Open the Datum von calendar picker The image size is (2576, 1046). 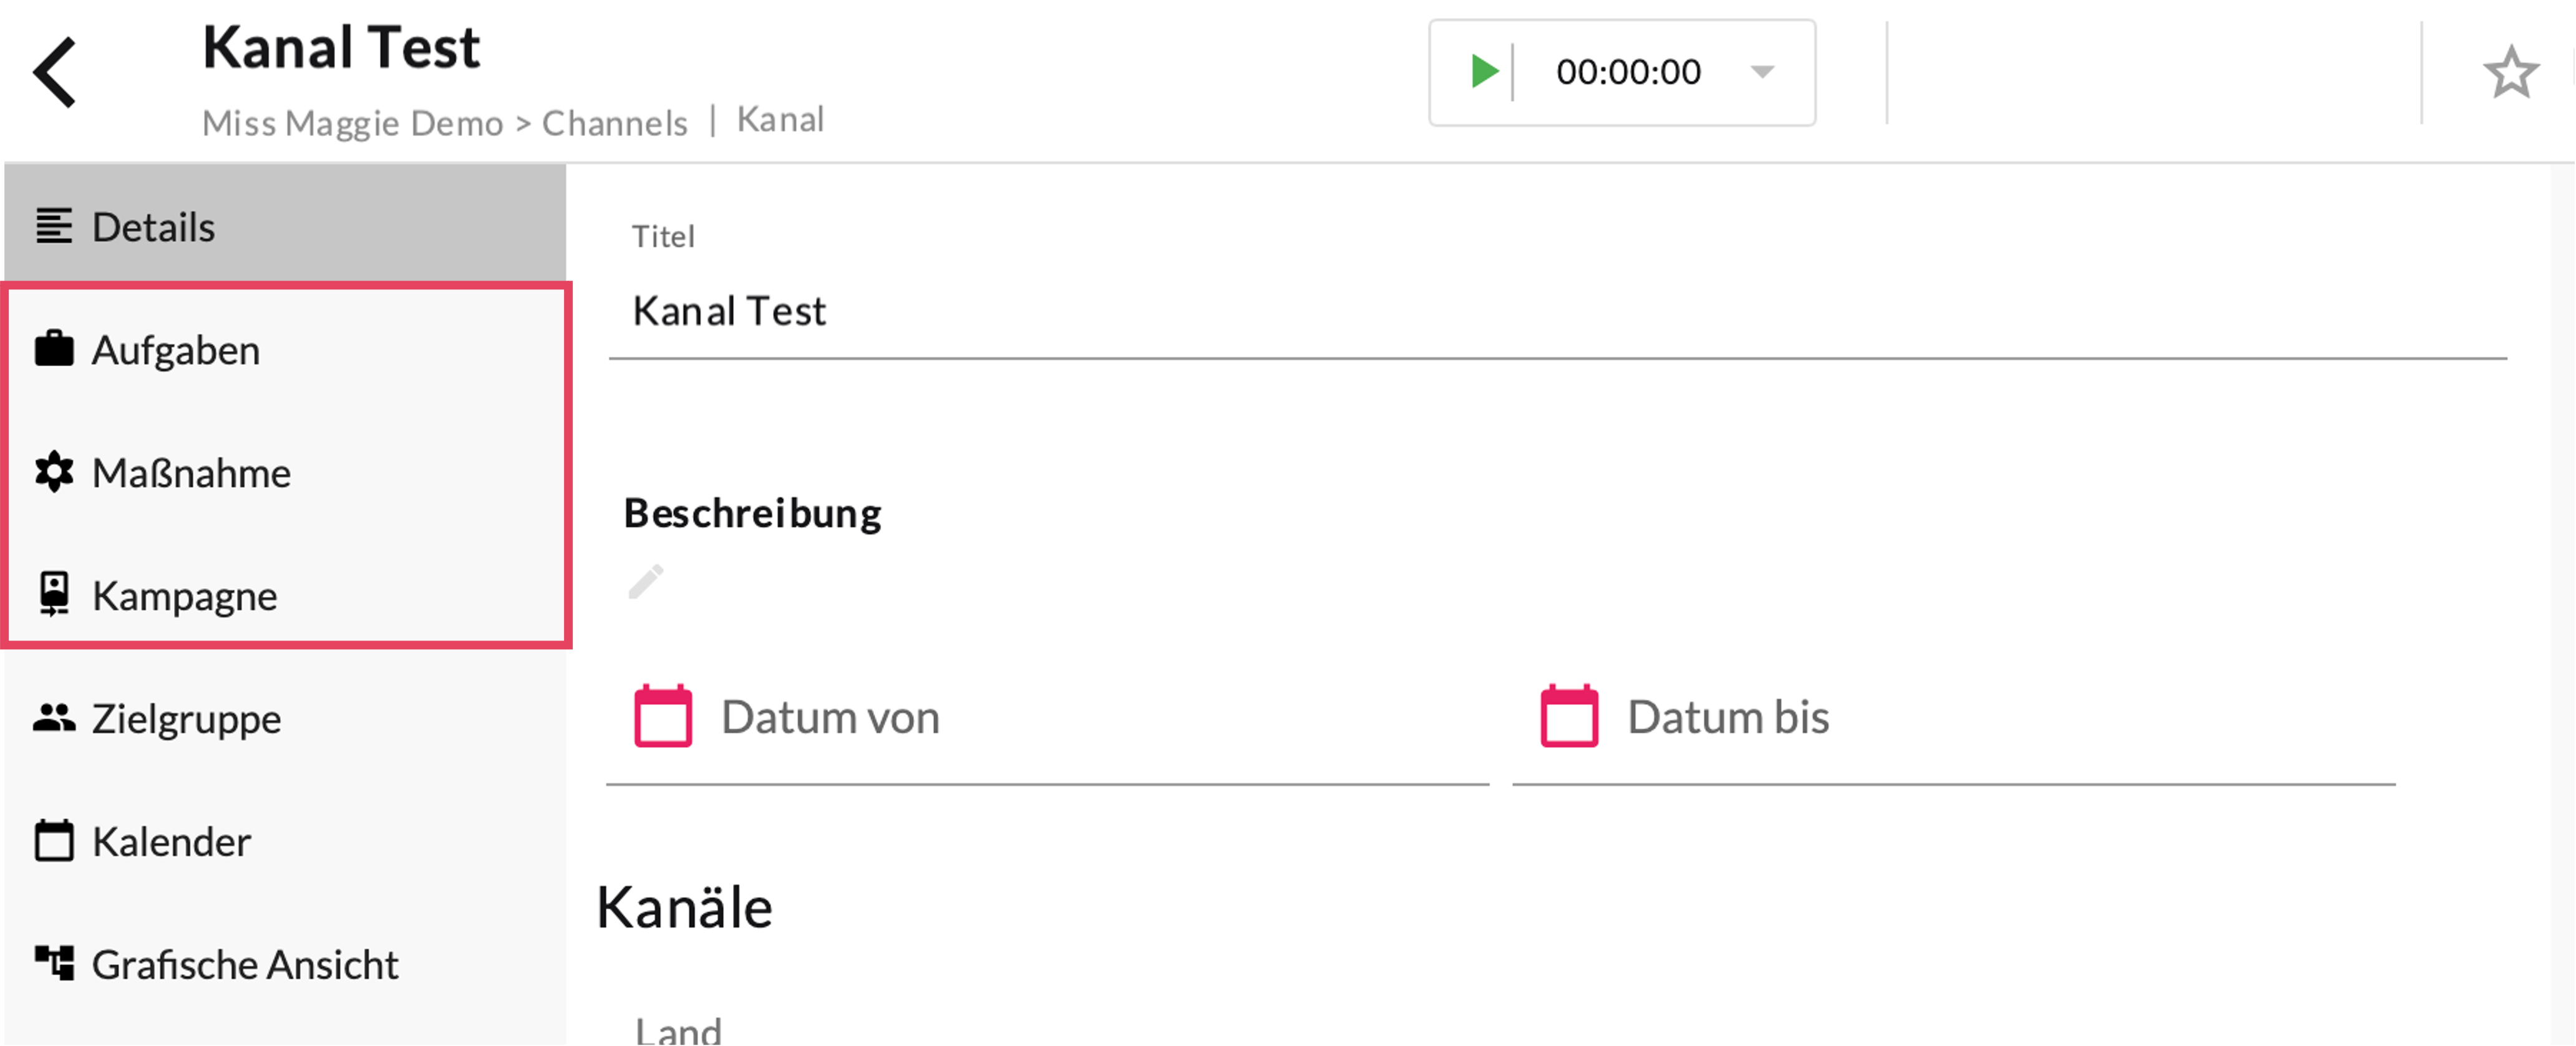coord(663,716)
